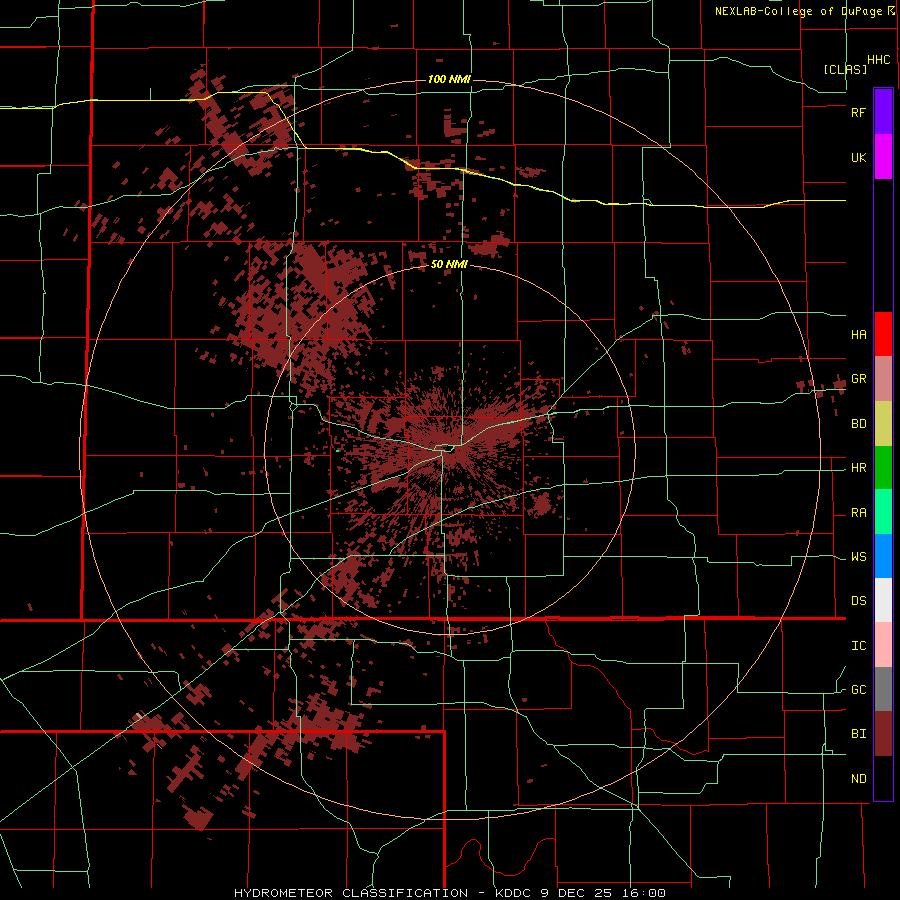Click the BD legend label
Screen dimensions: 900x900
(859, 424)
